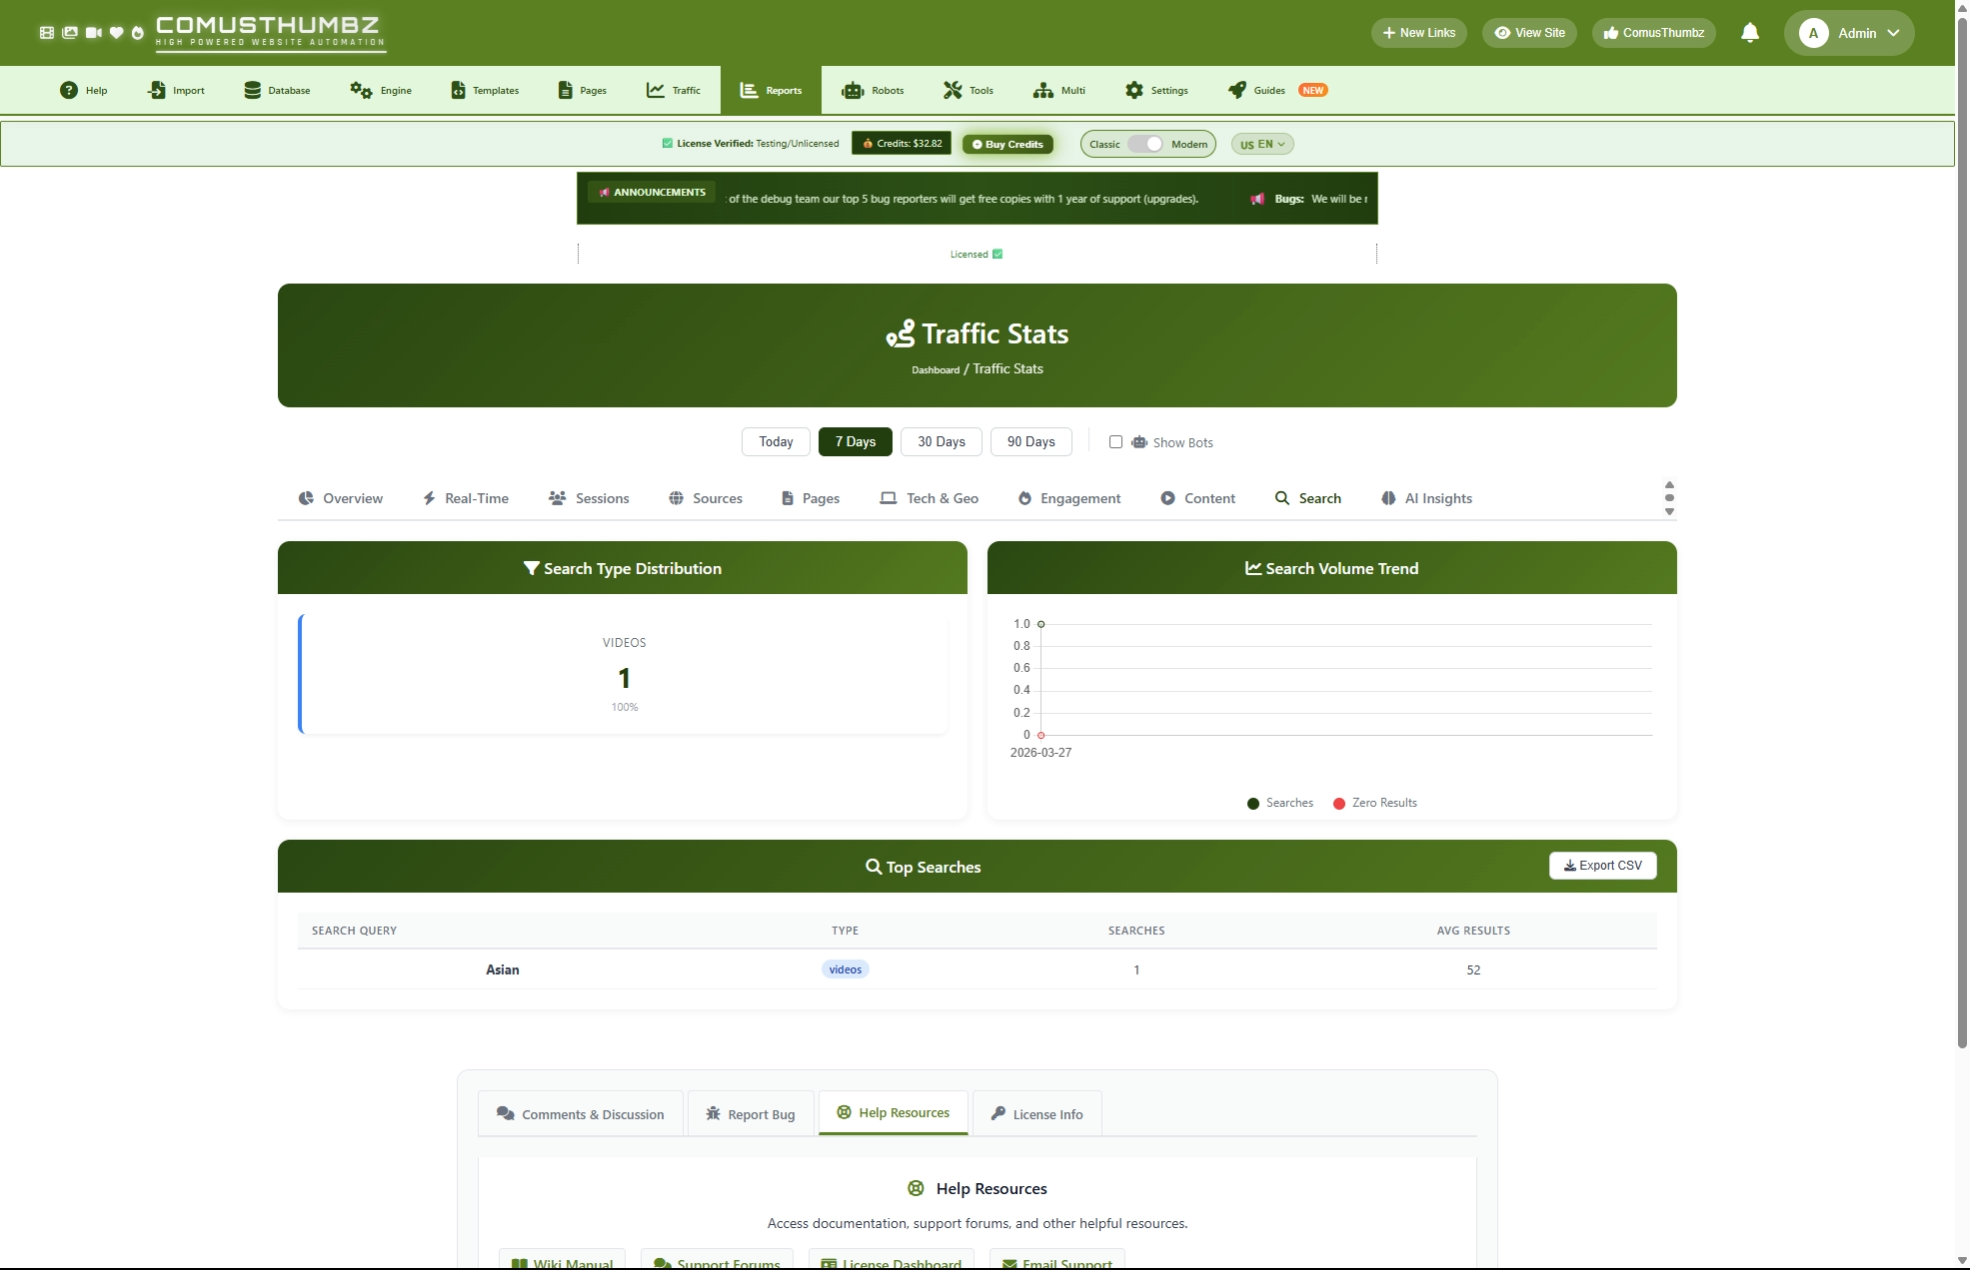Toggle Searches series in chart legend

point(1279,803)
